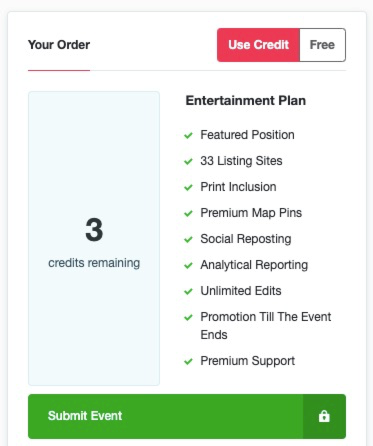
Task: Switch to the Use Credit option
Action: point(258,45)
